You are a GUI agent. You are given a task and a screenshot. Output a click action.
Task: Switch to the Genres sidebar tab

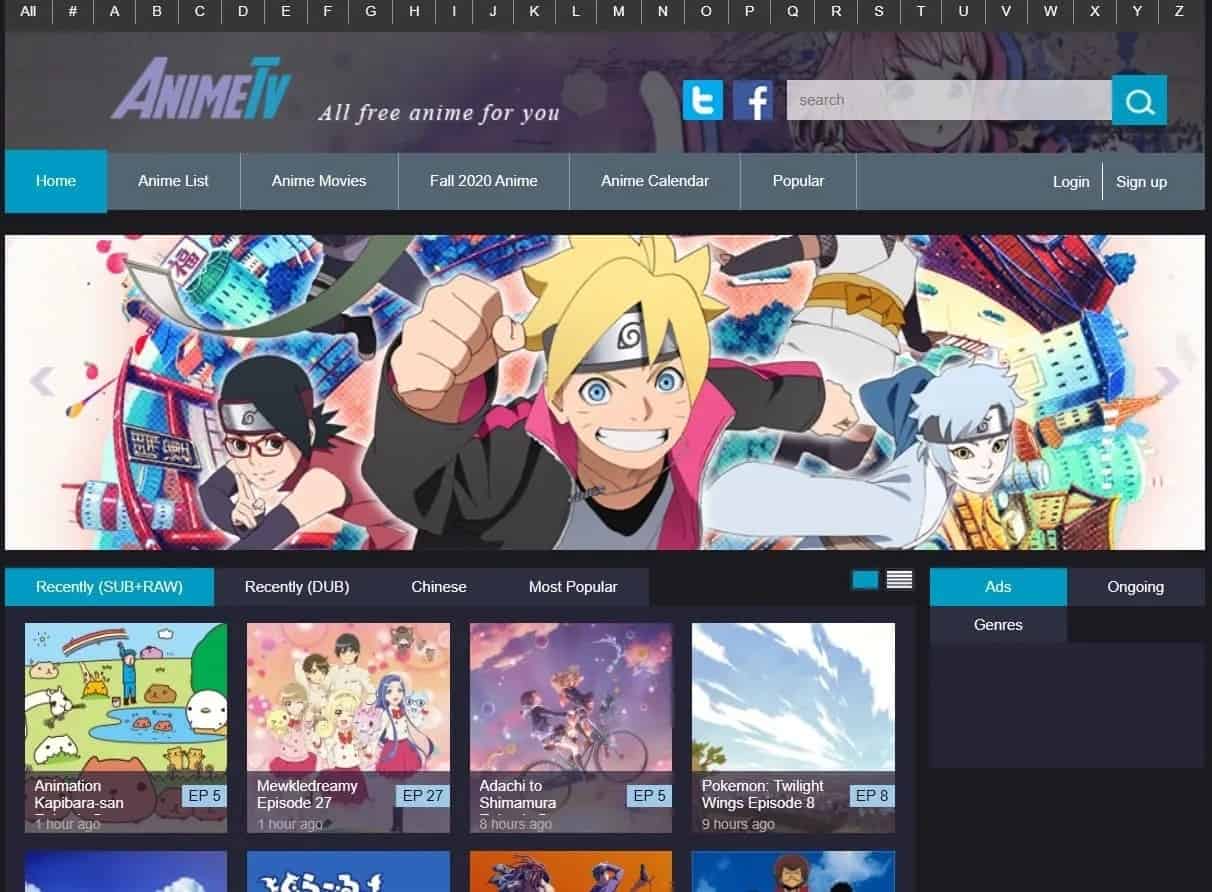[x=998, y=624]
